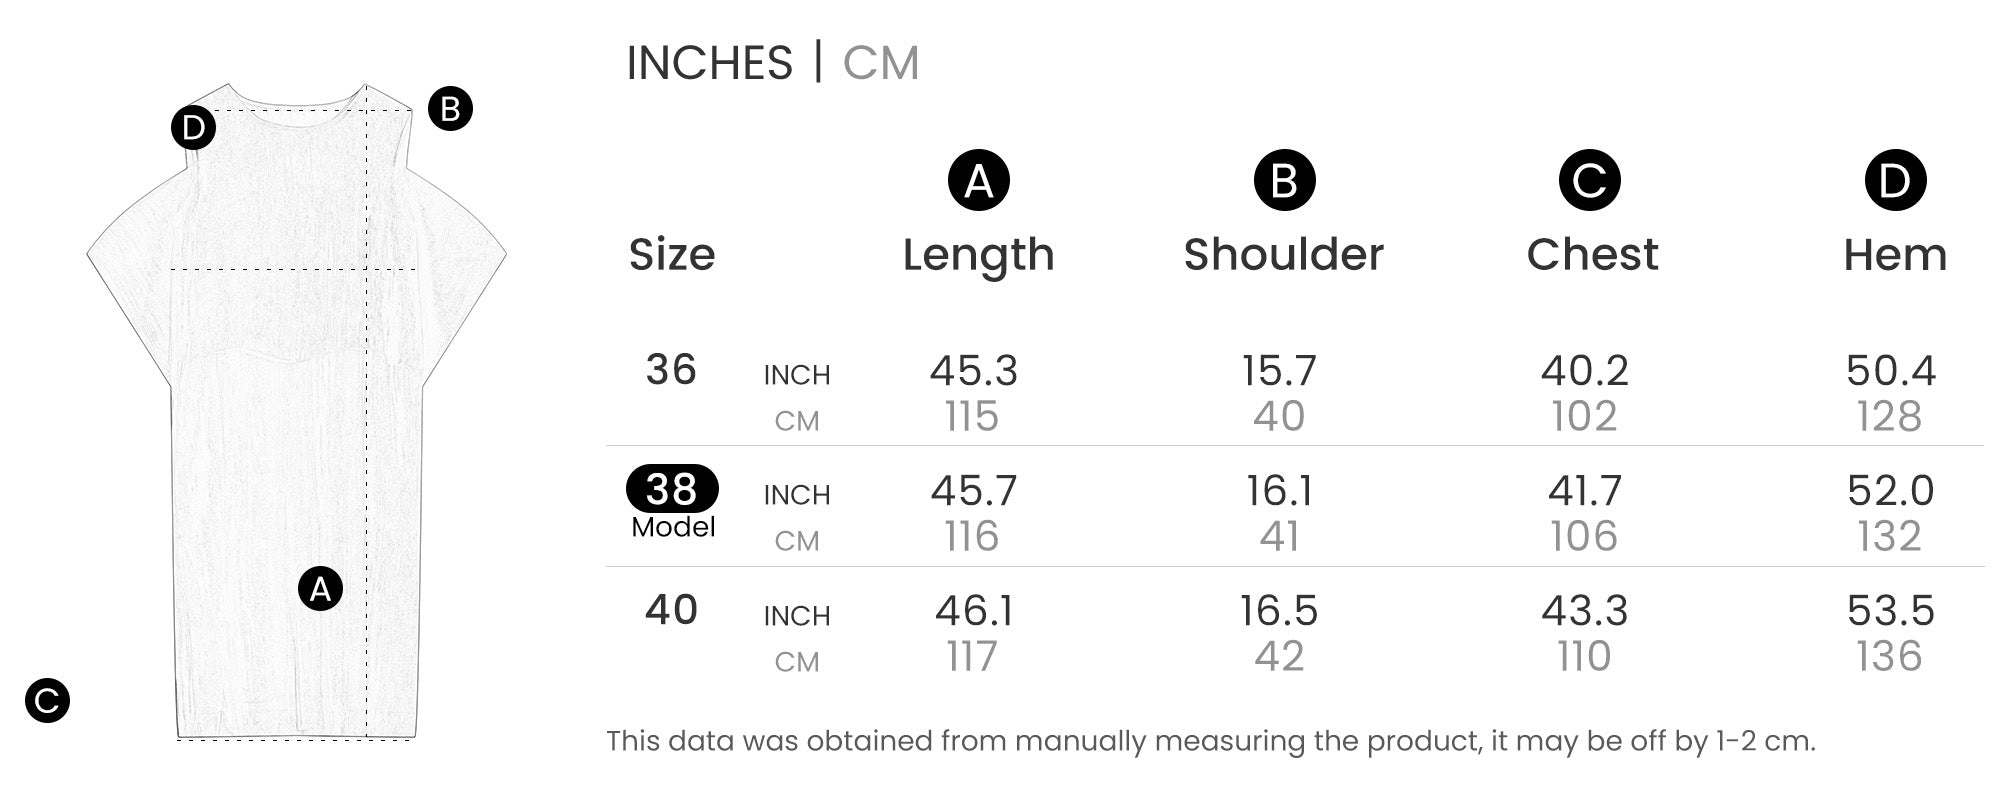Viewport: 2000px width, 806px height.
Task: Click the 52.0 hem value for size 38
Action: click(1890, 491)
